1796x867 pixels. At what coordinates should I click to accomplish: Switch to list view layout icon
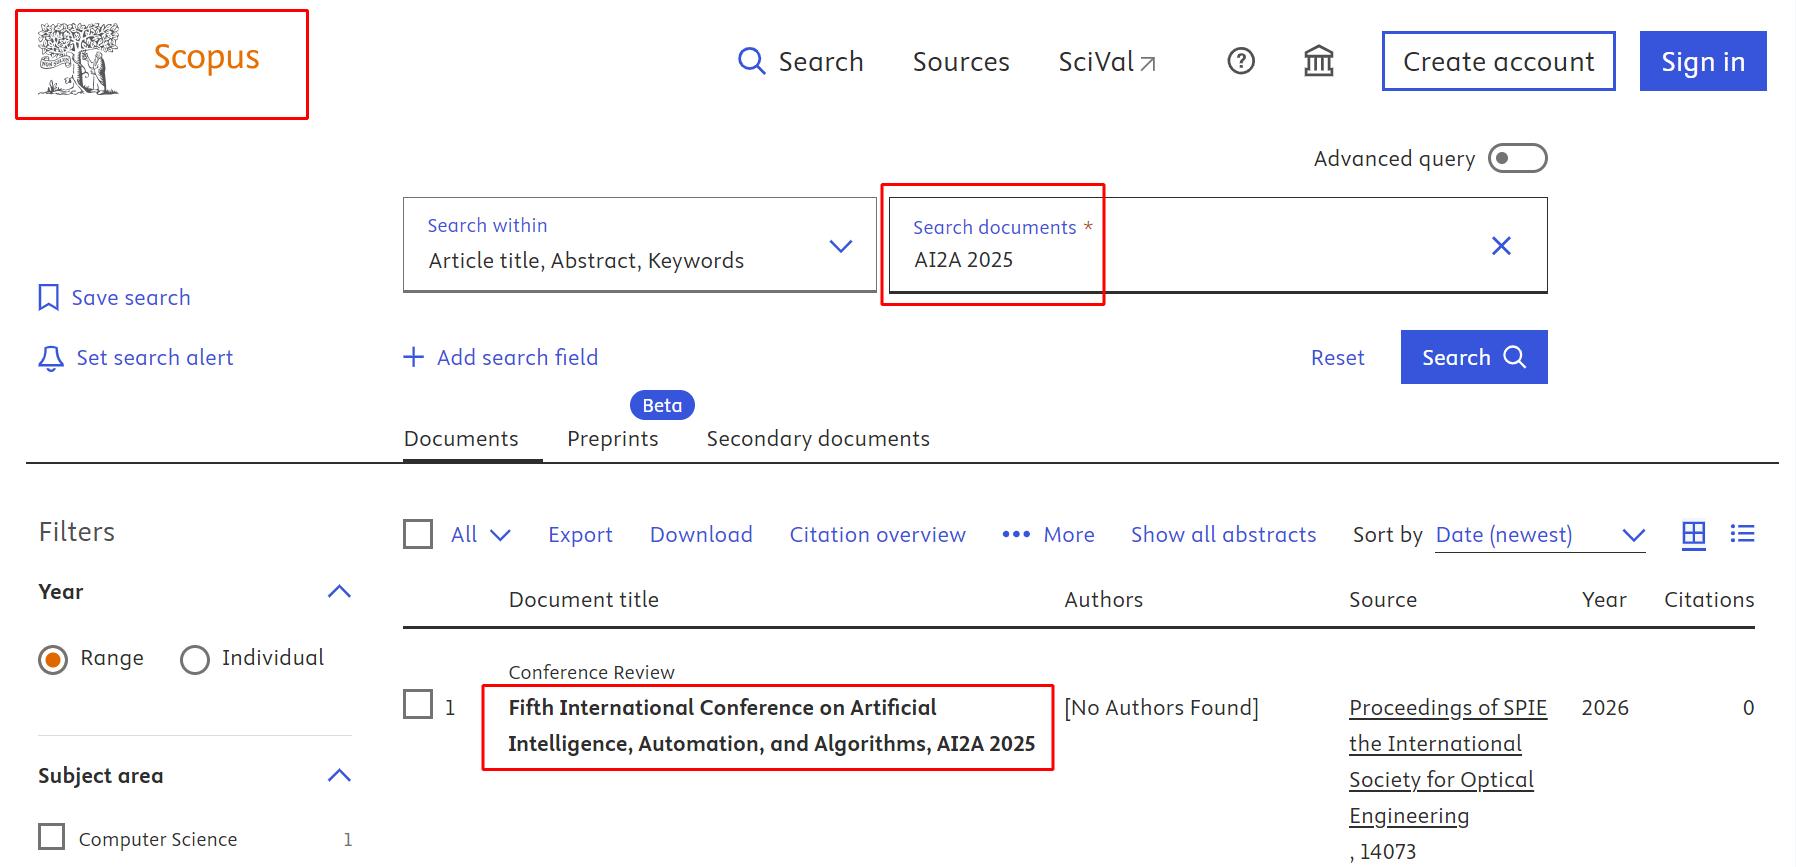(x=1742, y=535)
